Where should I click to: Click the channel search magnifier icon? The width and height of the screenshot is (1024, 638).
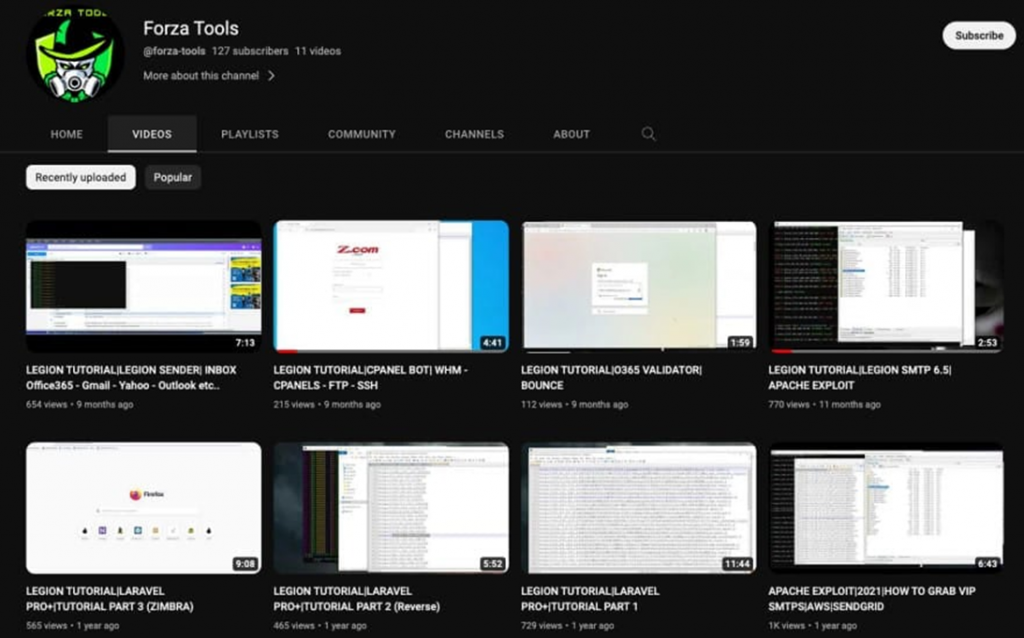click(648, 134)
